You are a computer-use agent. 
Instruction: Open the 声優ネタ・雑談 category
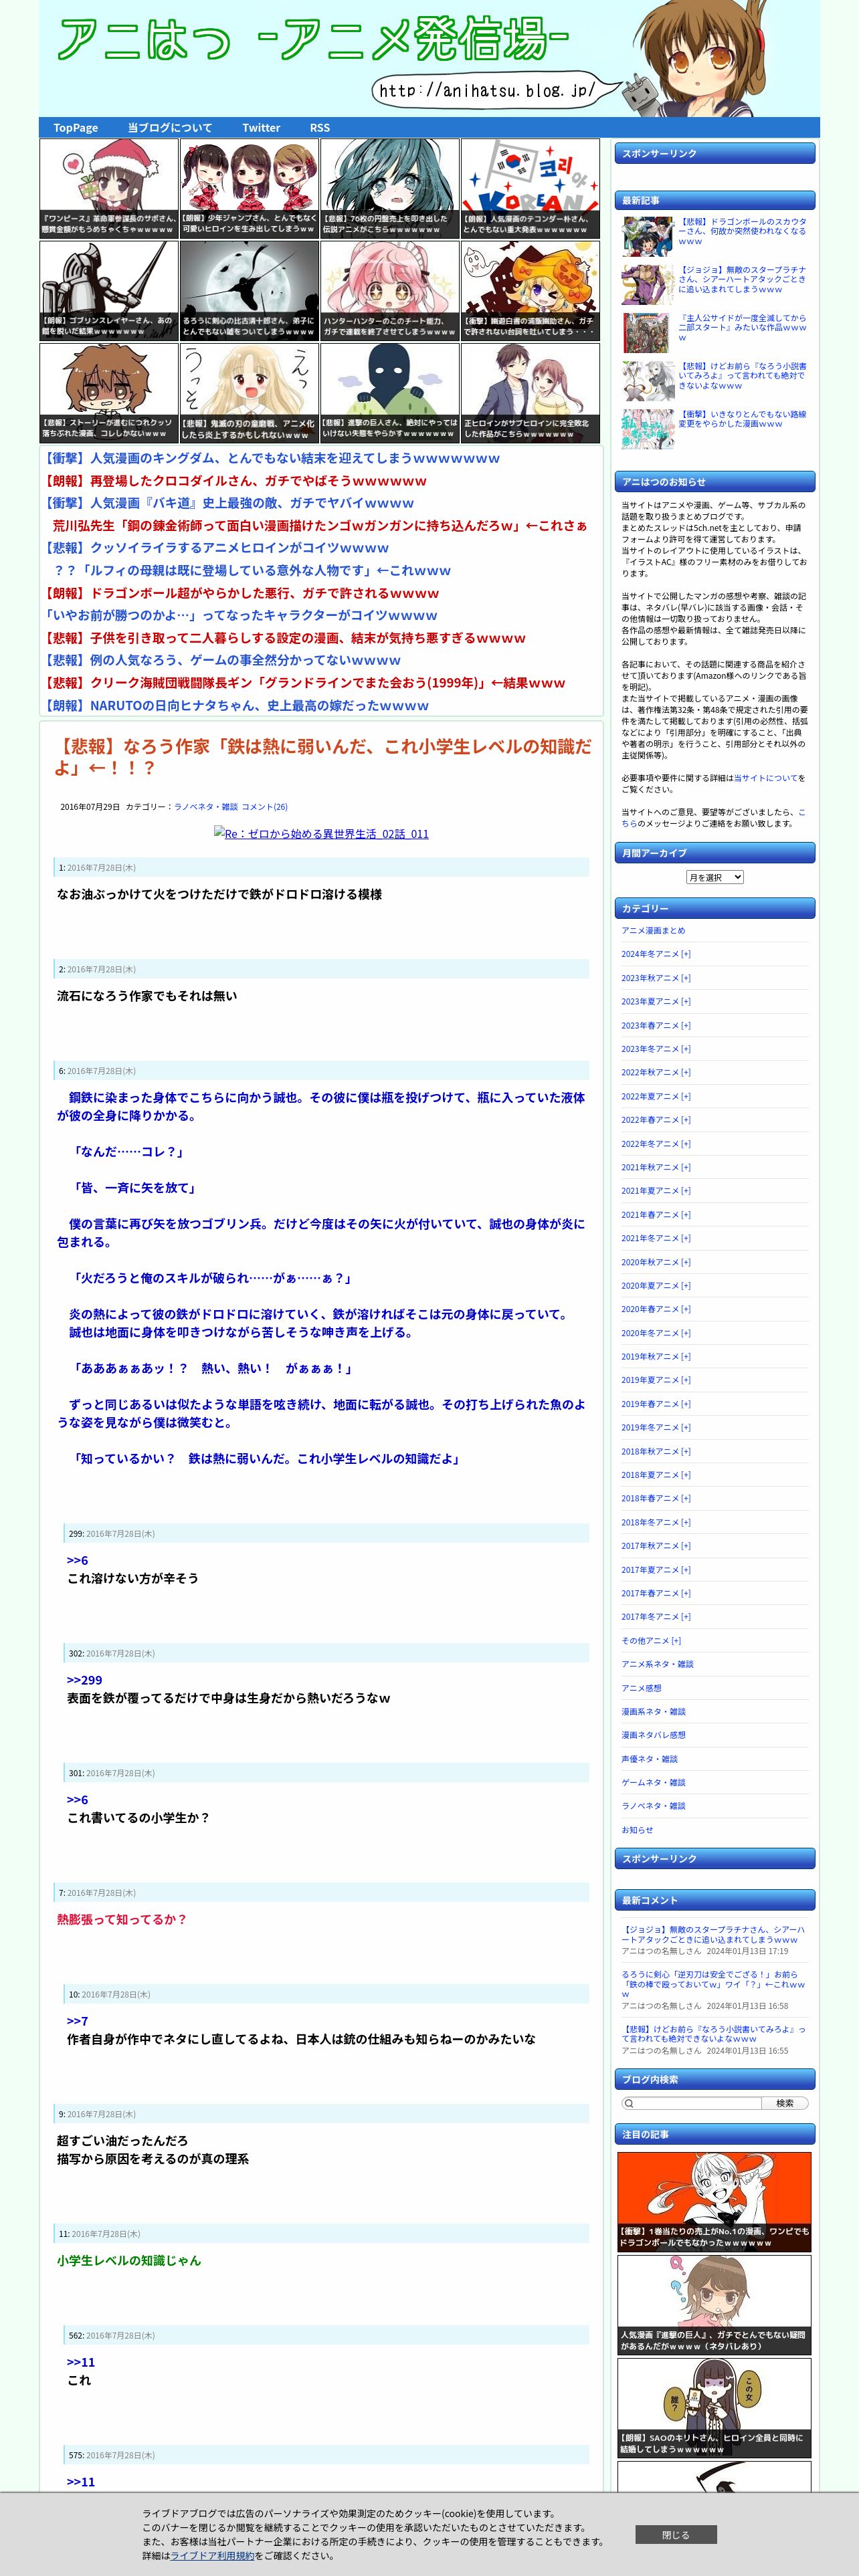(x=649, y=1759)
